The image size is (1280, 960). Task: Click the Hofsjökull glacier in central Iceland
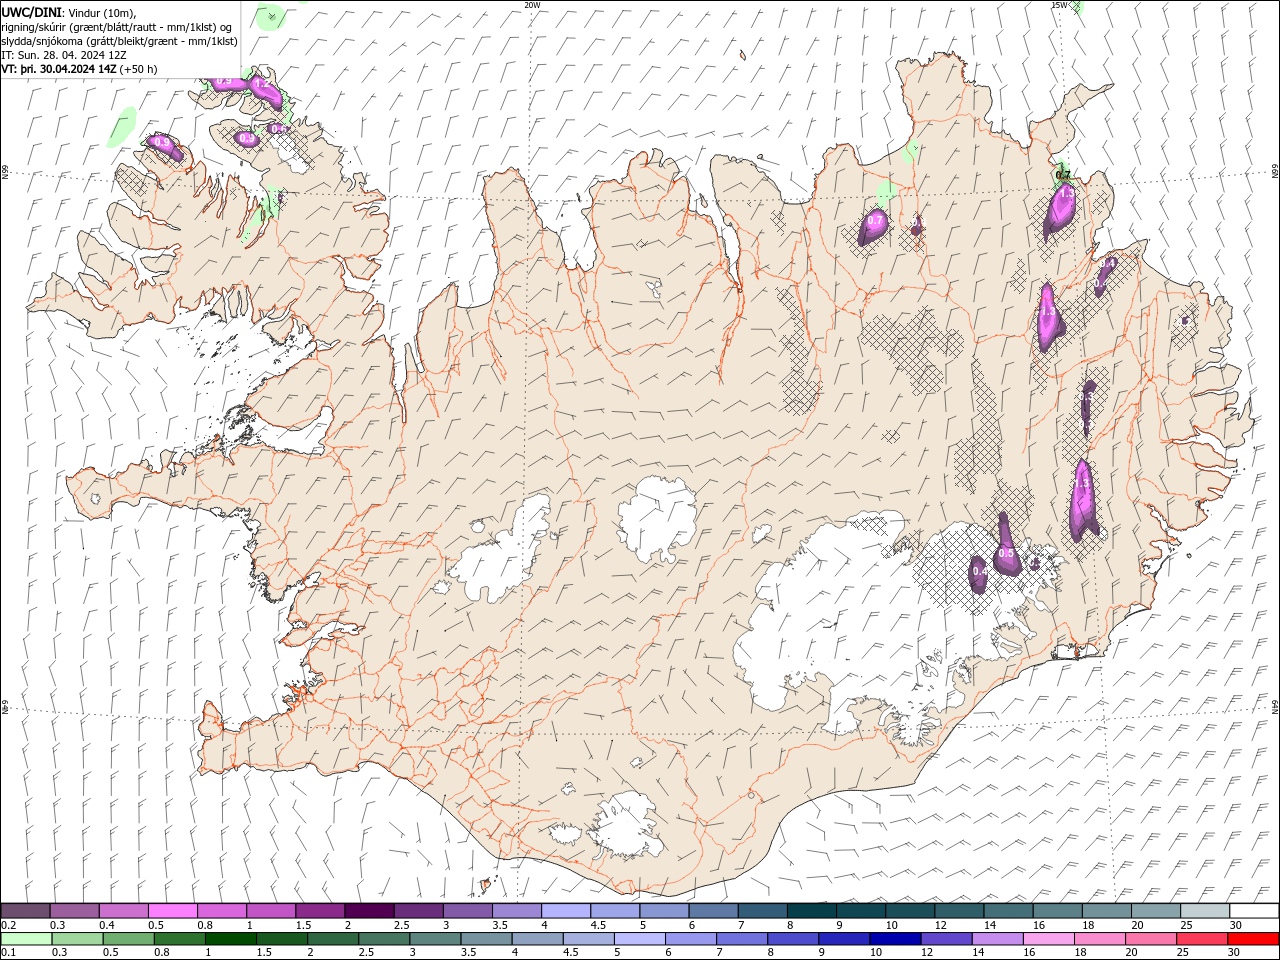pyautogui.click(x=657, y=518)
